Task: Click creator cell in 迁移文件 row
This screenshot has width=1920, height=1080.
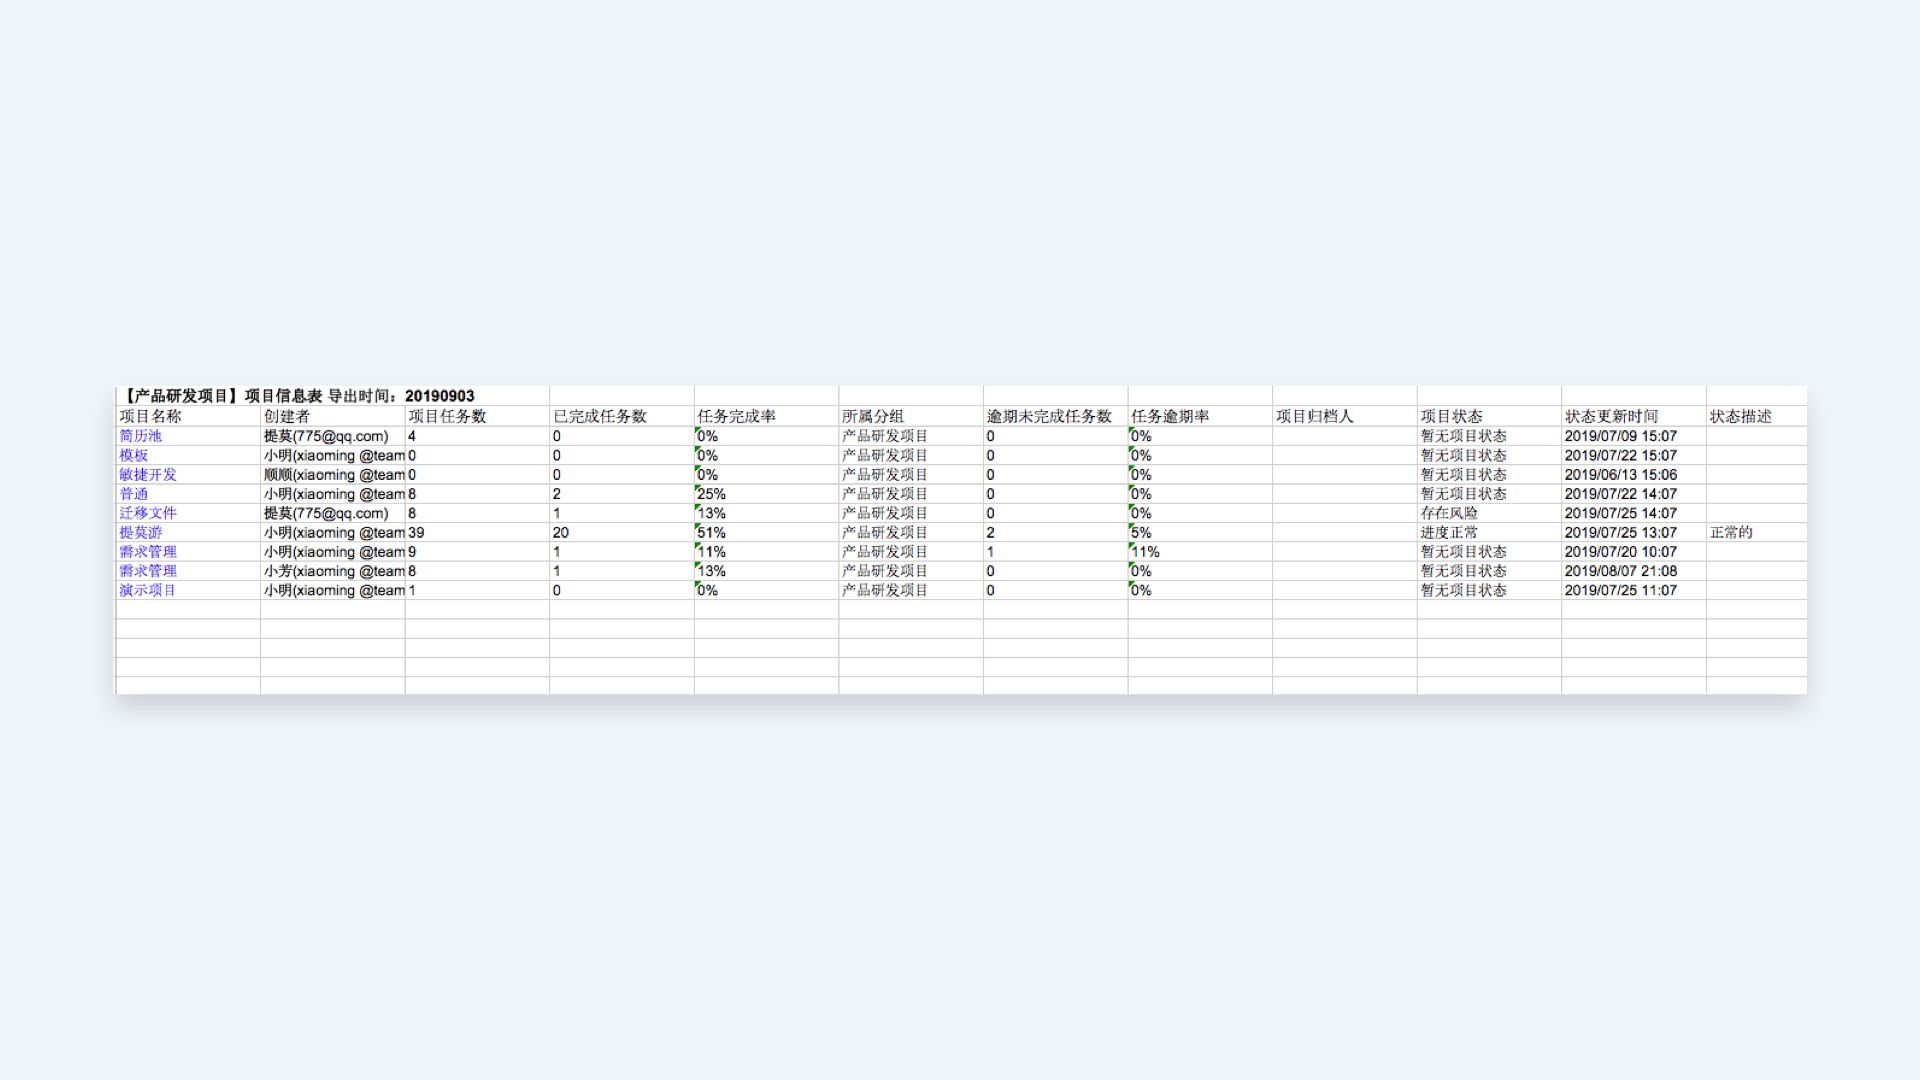Action: [x=333, y=513]
